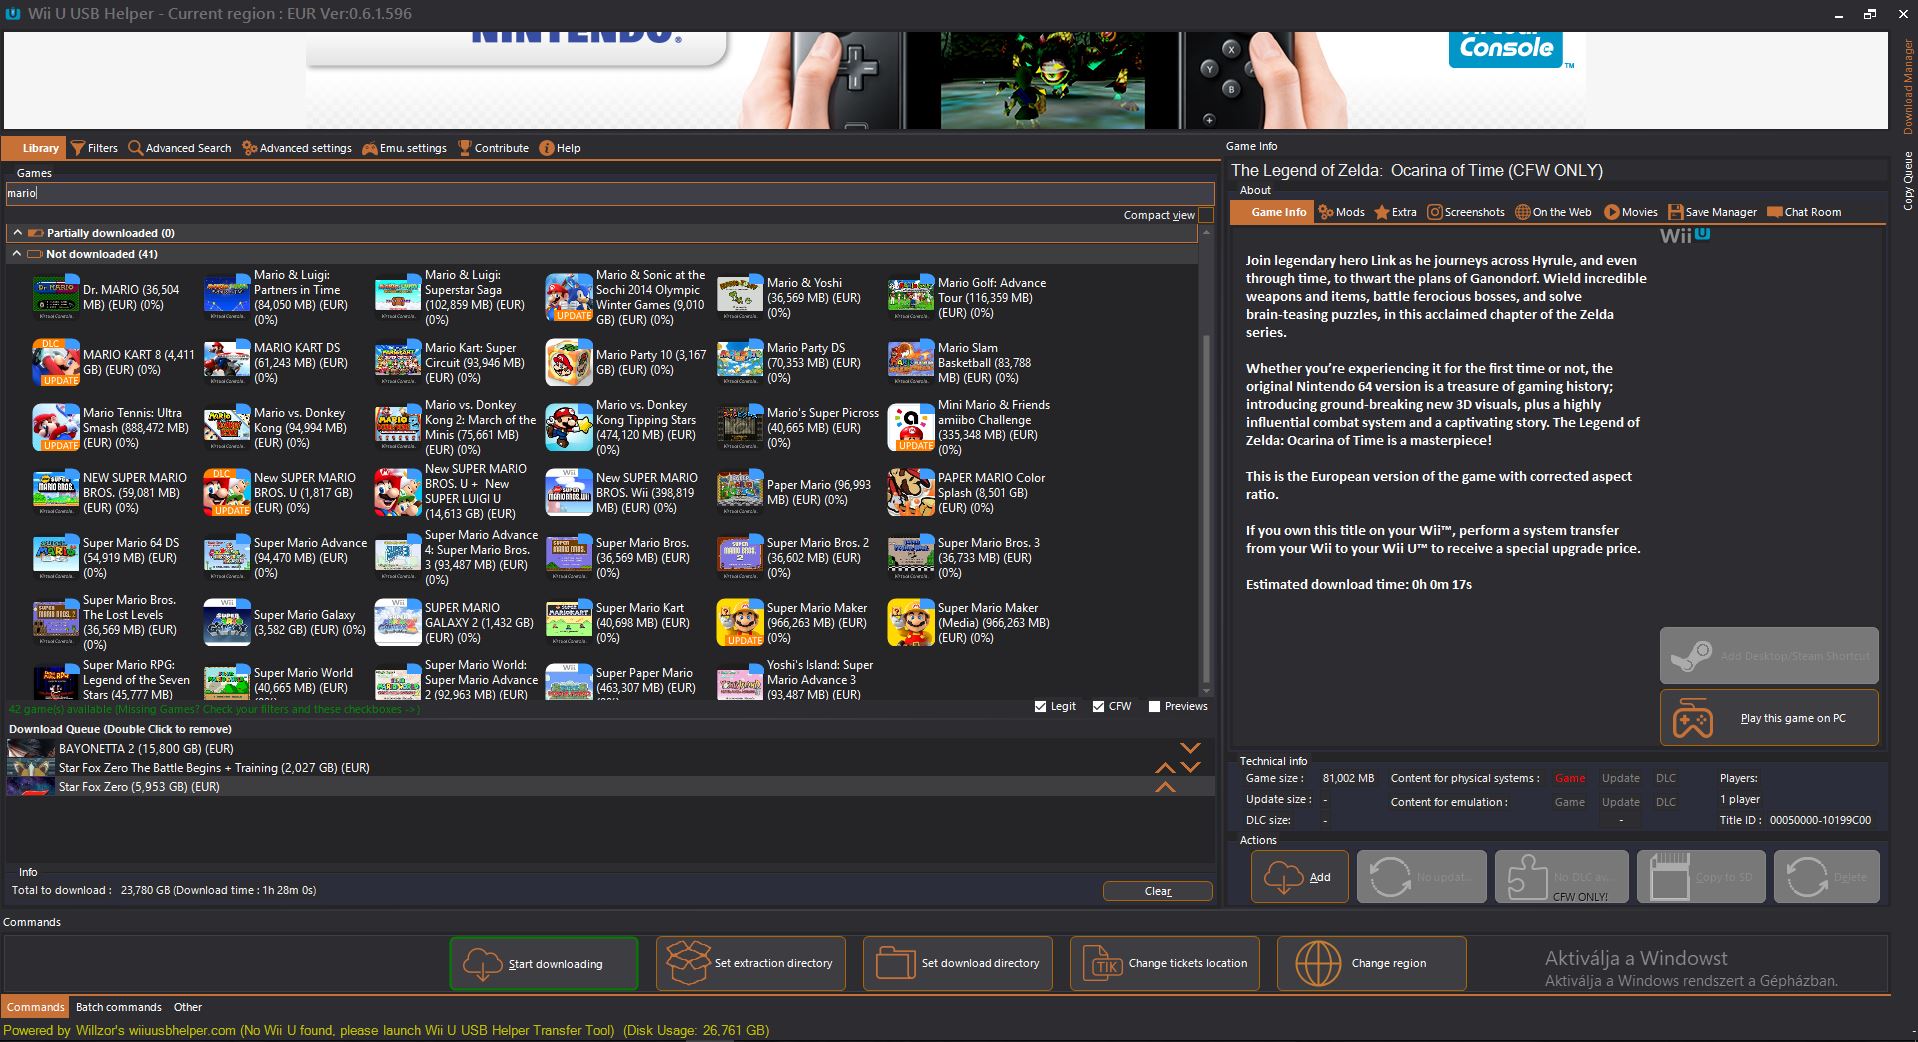Select Mario Slam Basketball icon
The height and width of the screenshot is (1042, 1918).
point(911,362)
